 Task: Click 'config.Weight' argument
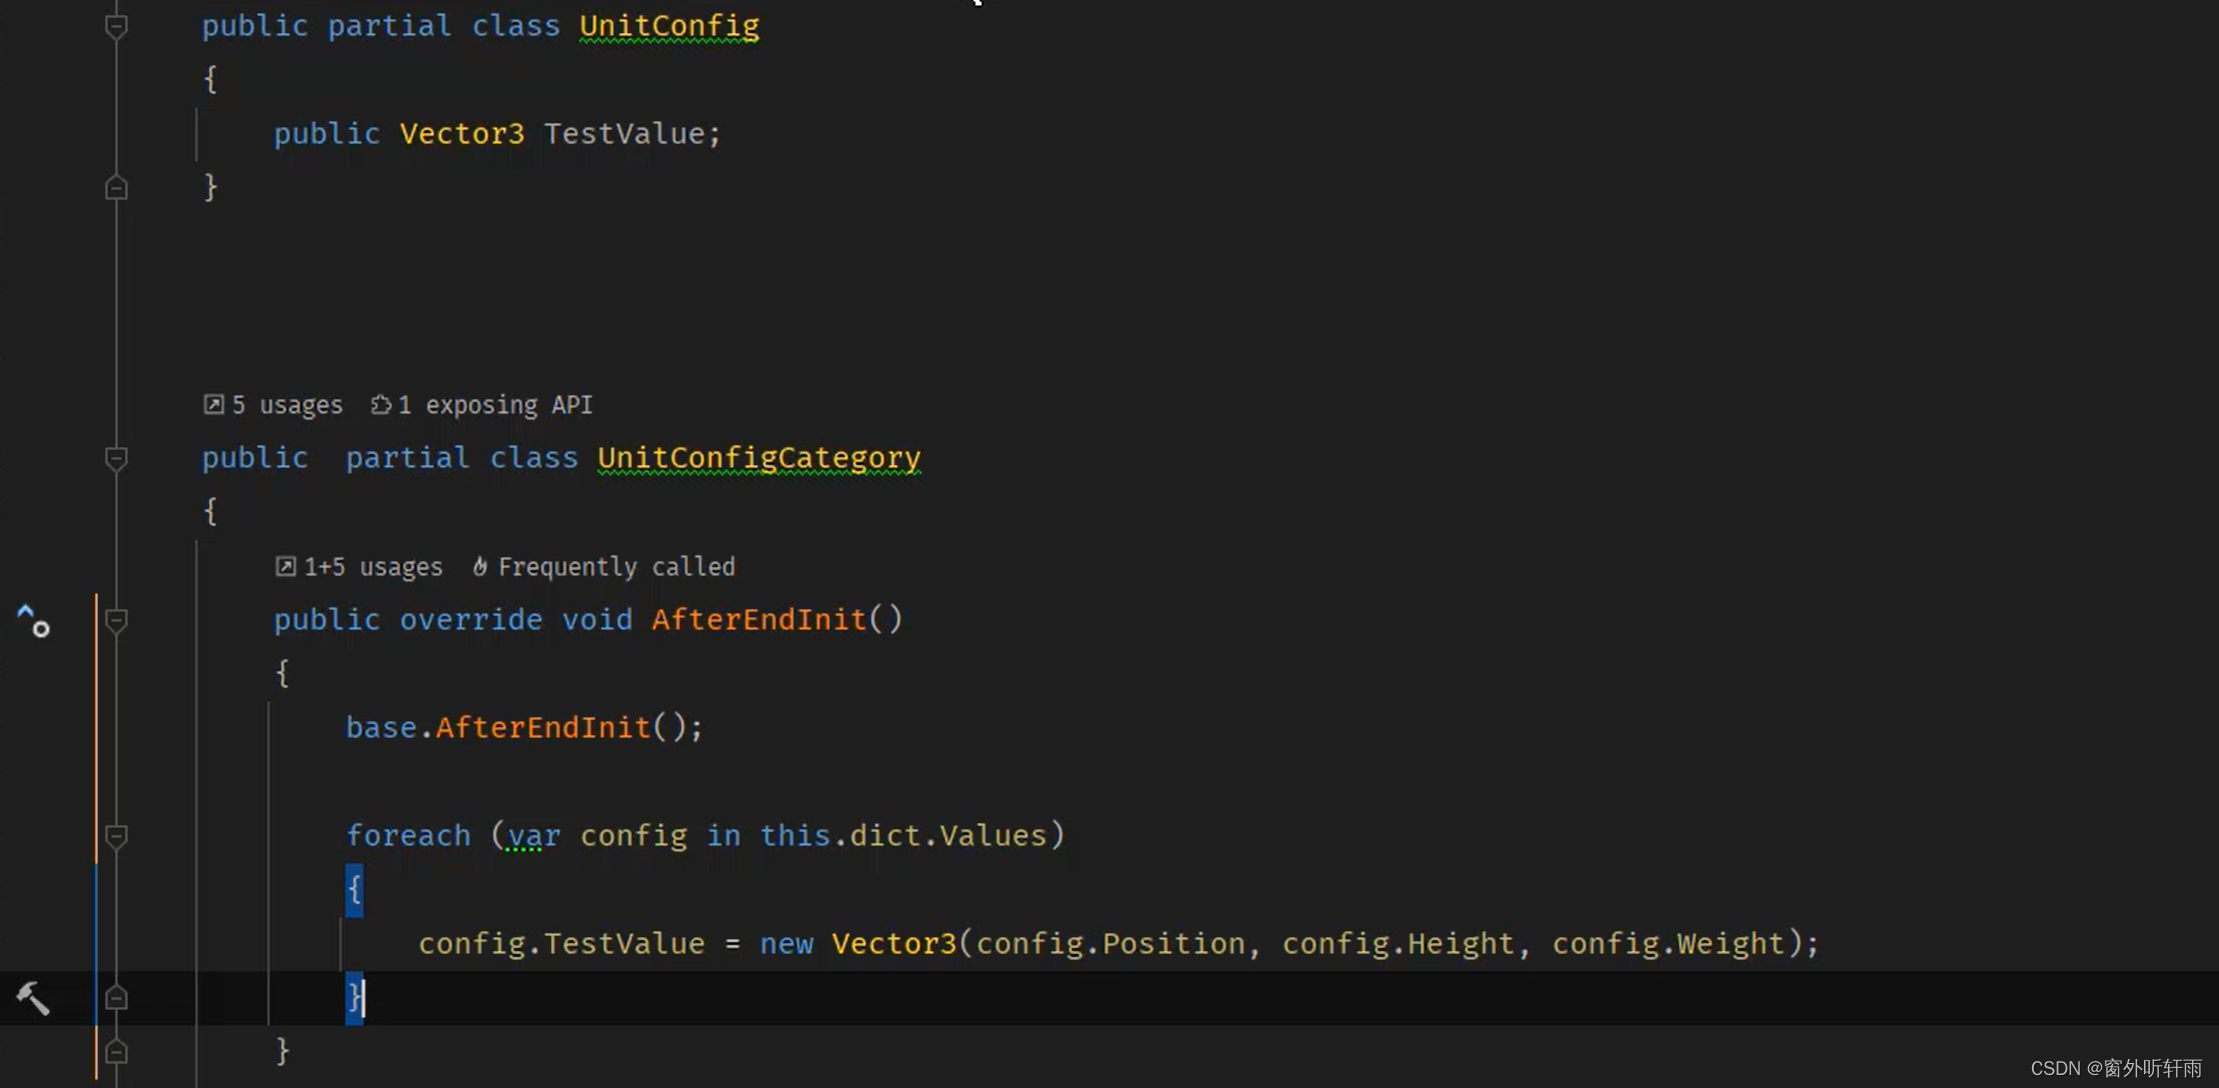tap(1668, 944)
